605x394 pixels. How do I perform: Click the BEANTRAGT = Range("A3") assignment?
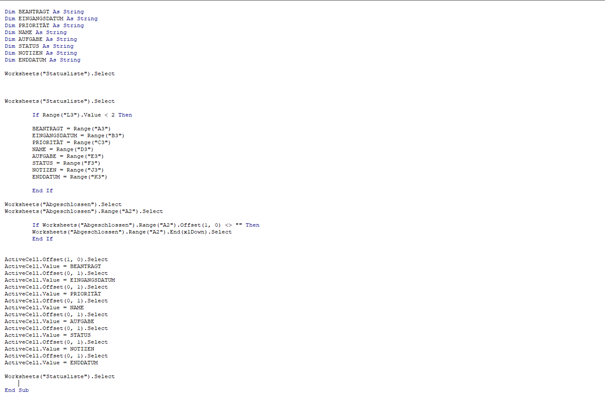click(x=71, y=129)
